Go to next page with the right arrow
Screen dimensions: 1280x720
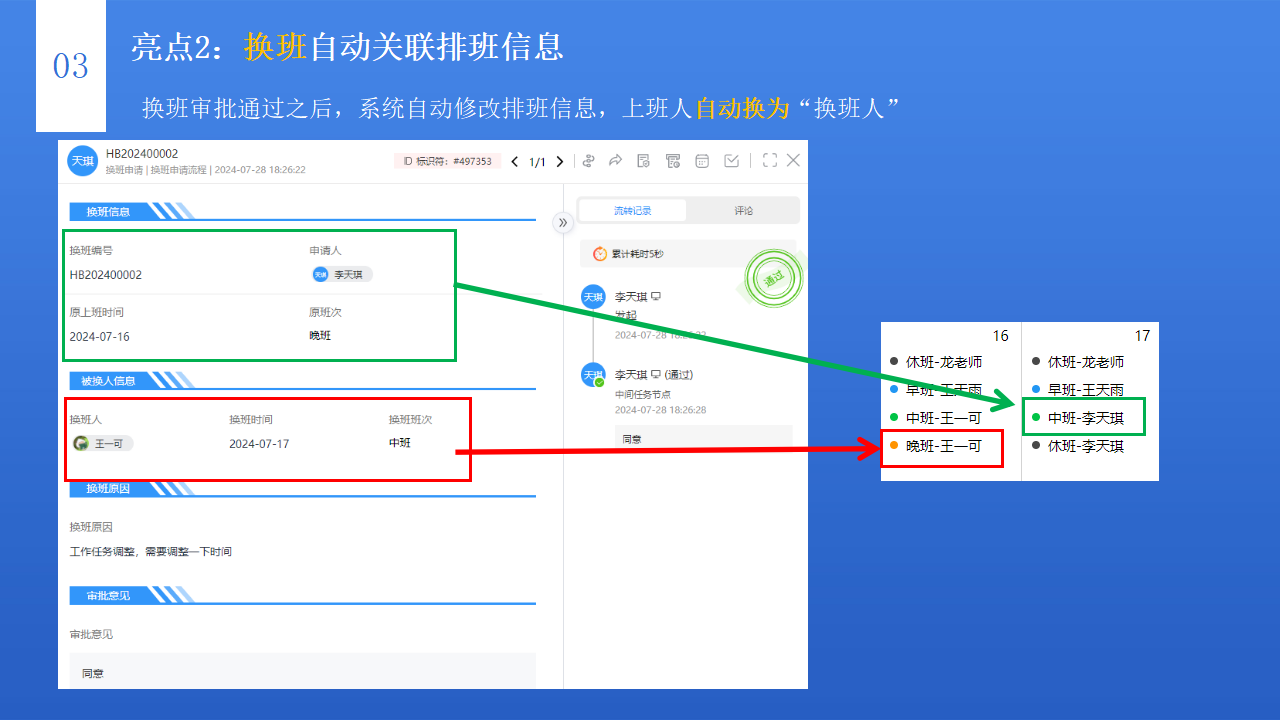pos(559,160)
